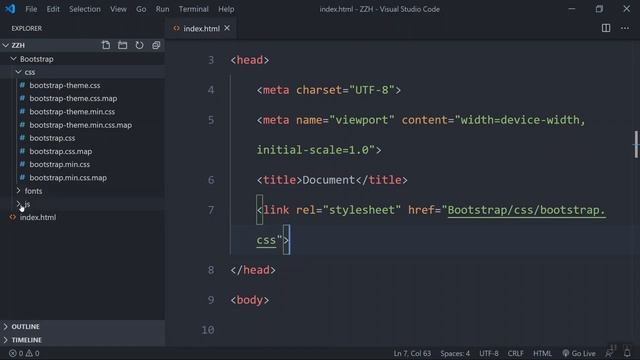Click line number 3 in the gutter

tap(211, 60)
